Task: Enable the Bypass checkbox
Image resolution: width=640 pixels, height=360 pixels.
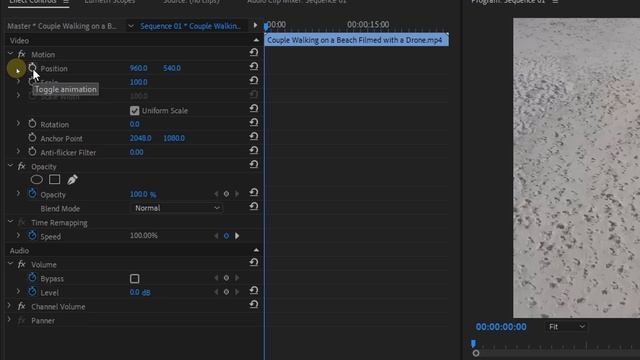Action: [x=134, y=279]
